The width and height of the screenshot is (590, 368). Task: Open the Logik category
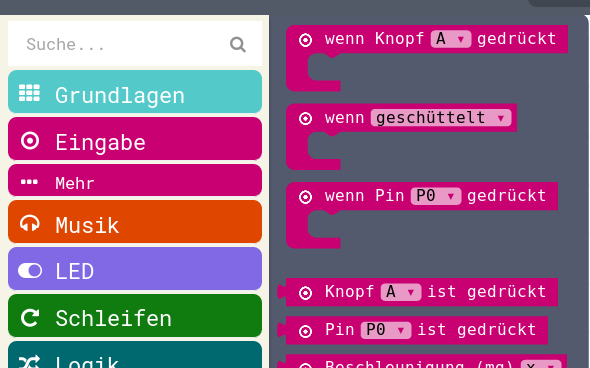pos(135,355)
